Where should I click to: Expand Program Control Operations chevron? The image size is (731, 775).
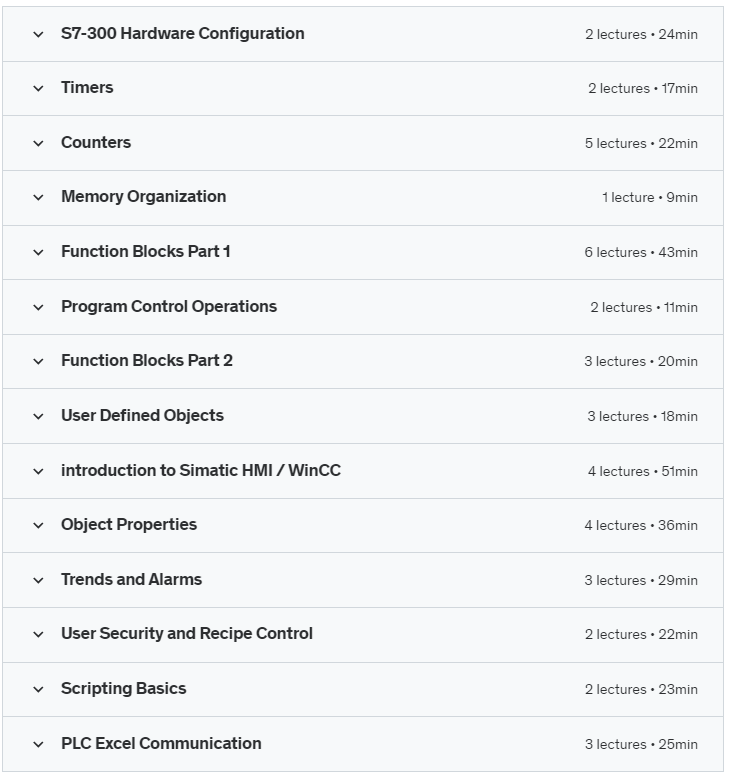pos(38,307)
